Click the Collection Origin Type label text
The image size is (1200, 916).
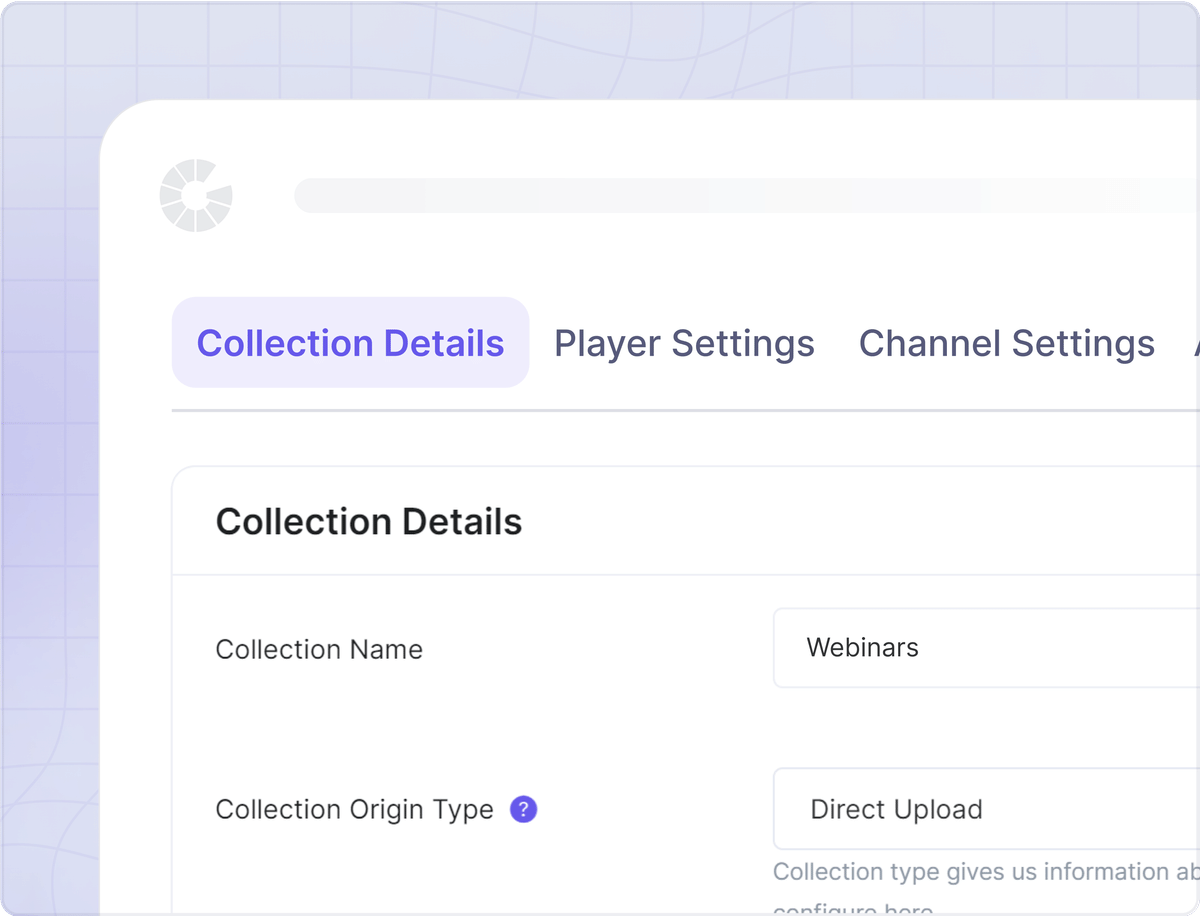[x=354, y=809]
